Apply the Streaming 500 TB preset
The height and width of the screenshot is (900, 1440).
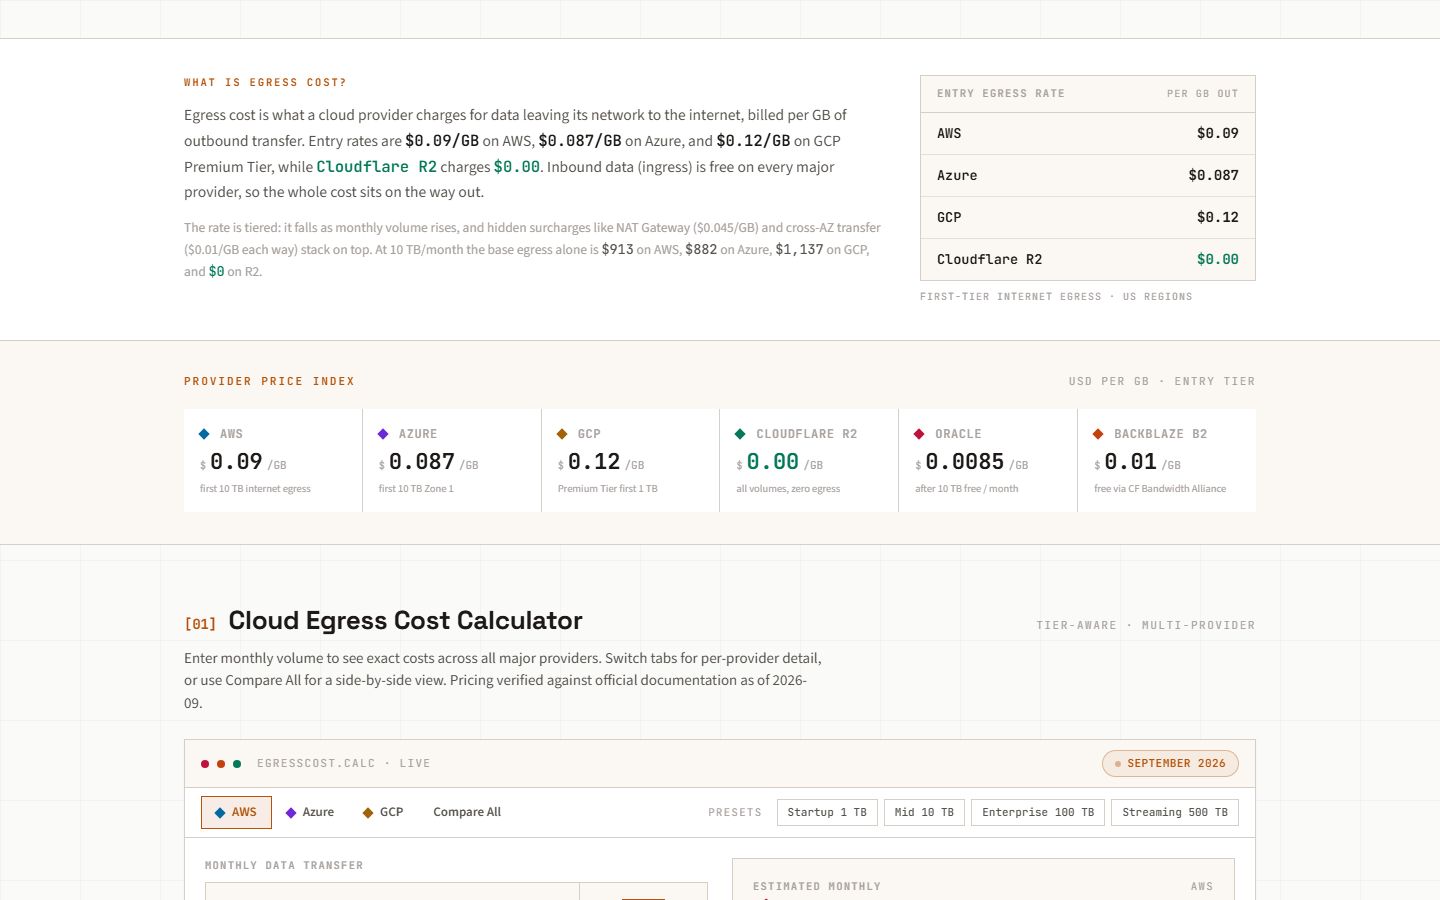click(x=1175, y=812)
